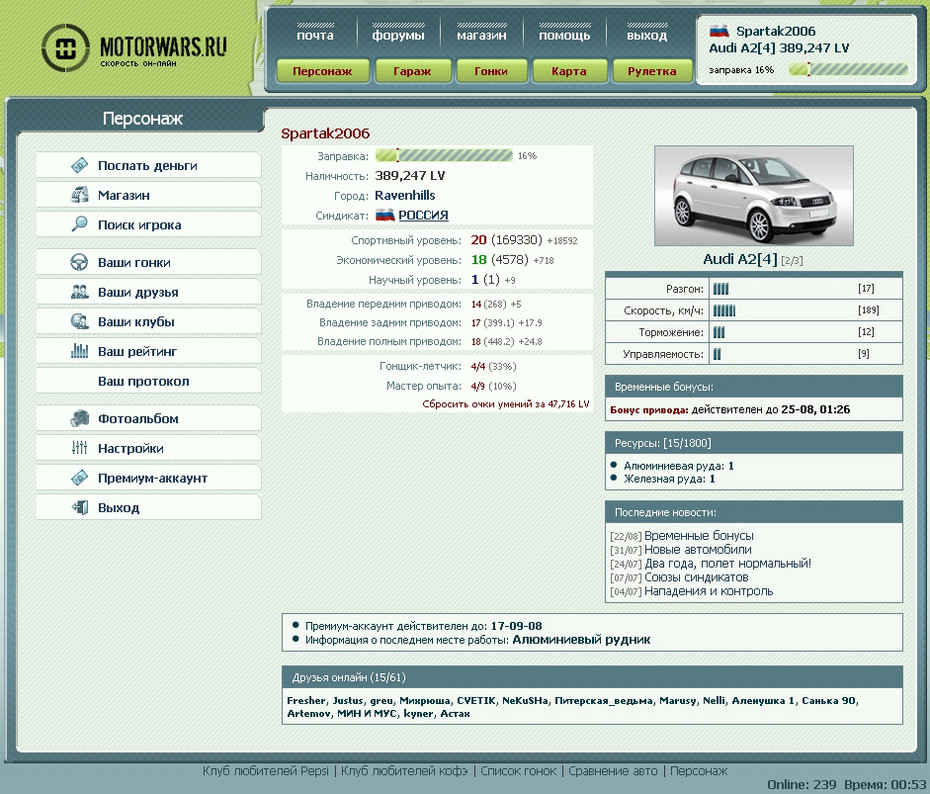The height and width of the screenshot is (794, 930).
Task: Click the Заправка fuel bar in profile
Action: click(x=444, y=155)
